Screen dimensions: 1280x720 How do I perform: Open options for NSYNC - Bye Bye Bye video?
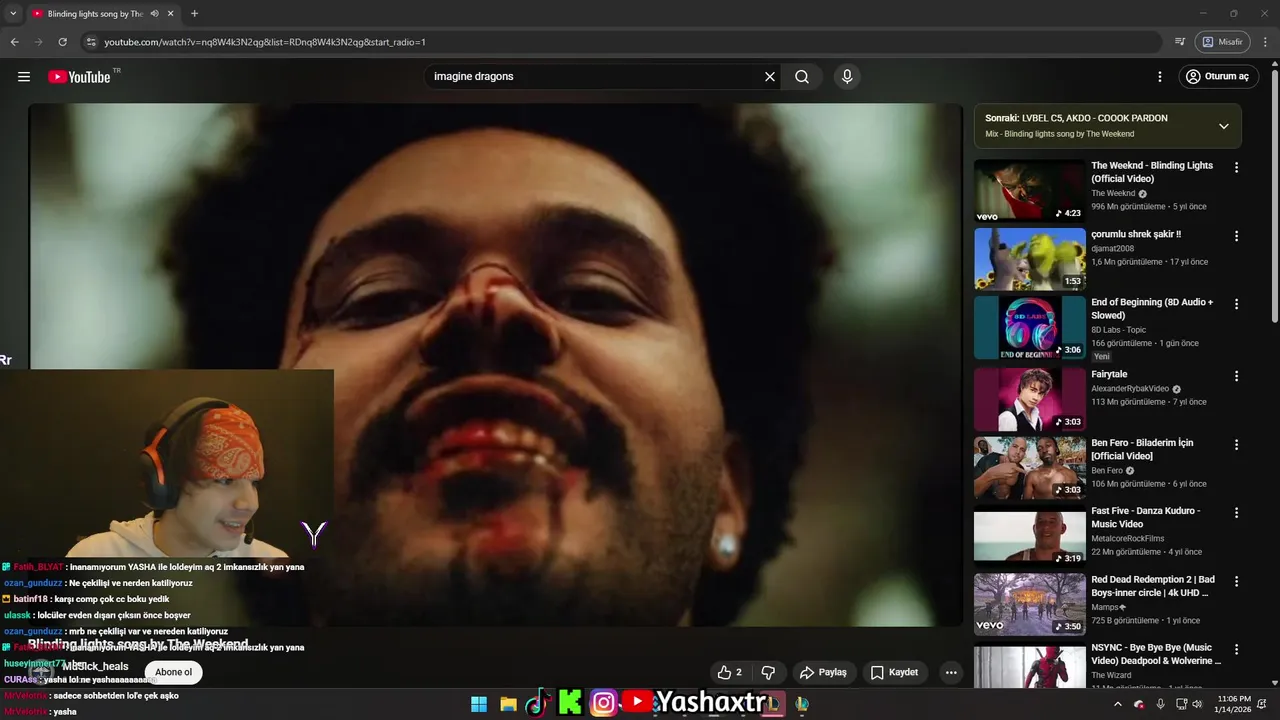point(1236,649)
